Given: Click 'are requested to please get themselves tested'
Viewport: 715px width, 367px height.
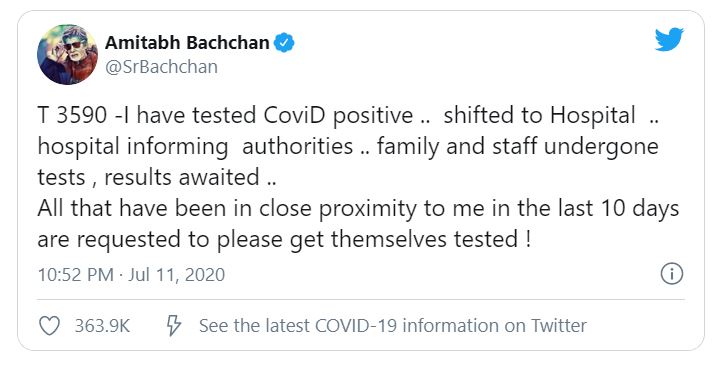Looking at the screenshot, I should (284, 239).
